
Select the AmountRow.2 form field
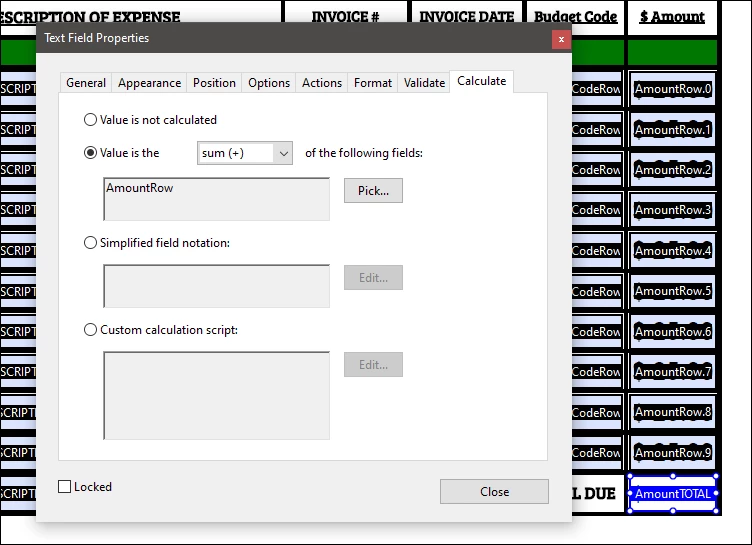[x=672, y=170]
